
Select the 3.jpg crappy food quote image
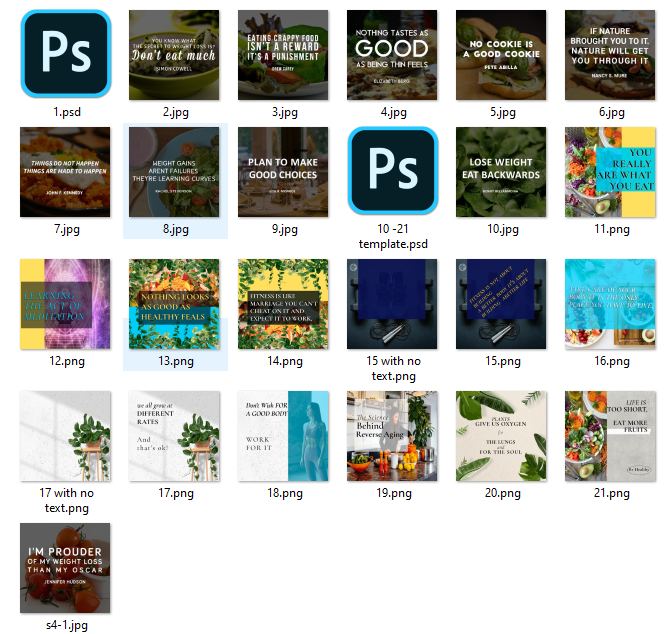click(283, 55)
